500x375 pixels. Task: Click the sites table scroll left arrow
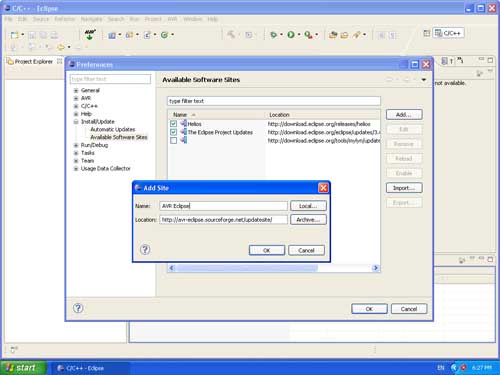(172, 268)
